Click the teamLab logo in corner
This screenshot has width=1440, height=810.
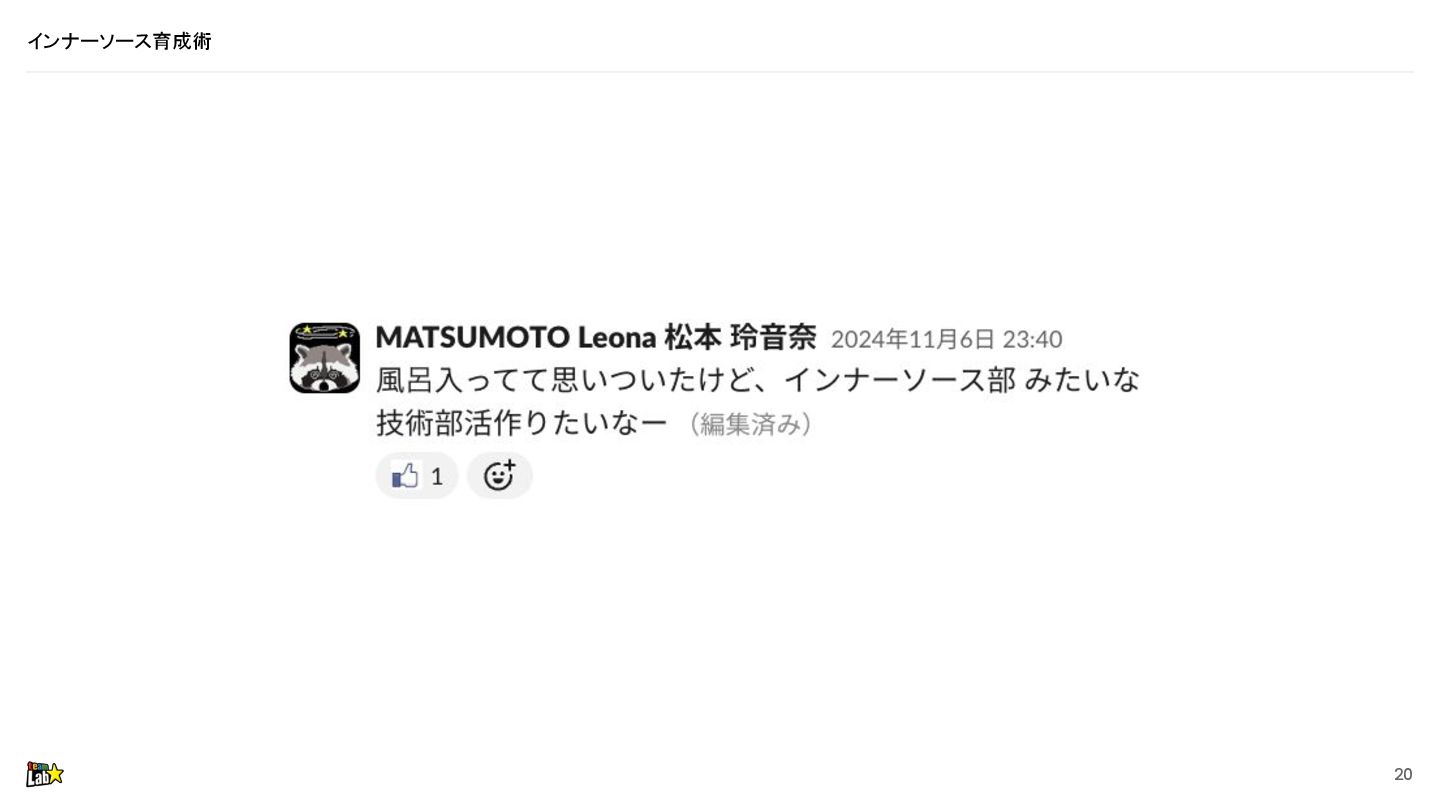44,773
